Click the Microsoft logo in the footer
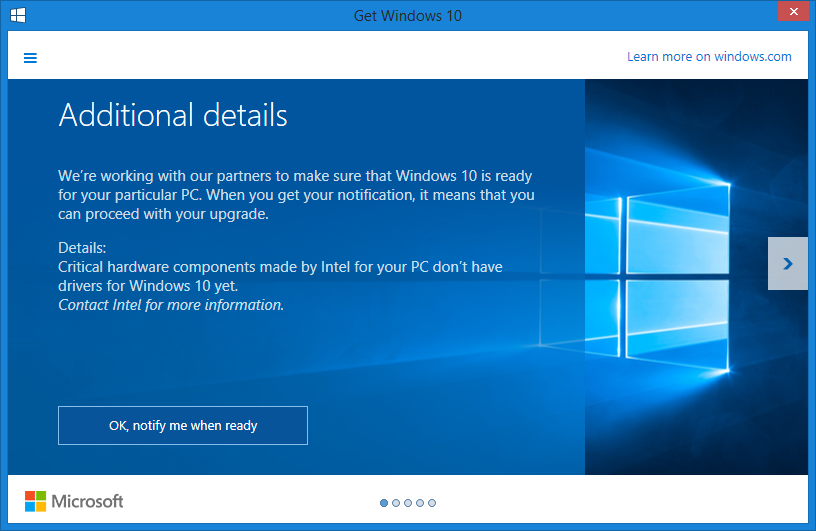 [74, 501]
